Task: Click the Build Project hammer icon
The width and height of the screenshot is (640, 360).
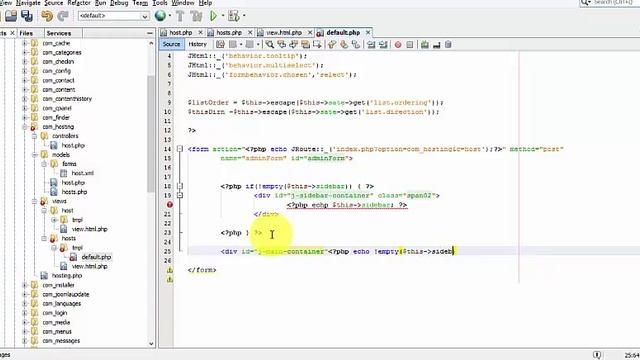Action: (x=180, y=16)
